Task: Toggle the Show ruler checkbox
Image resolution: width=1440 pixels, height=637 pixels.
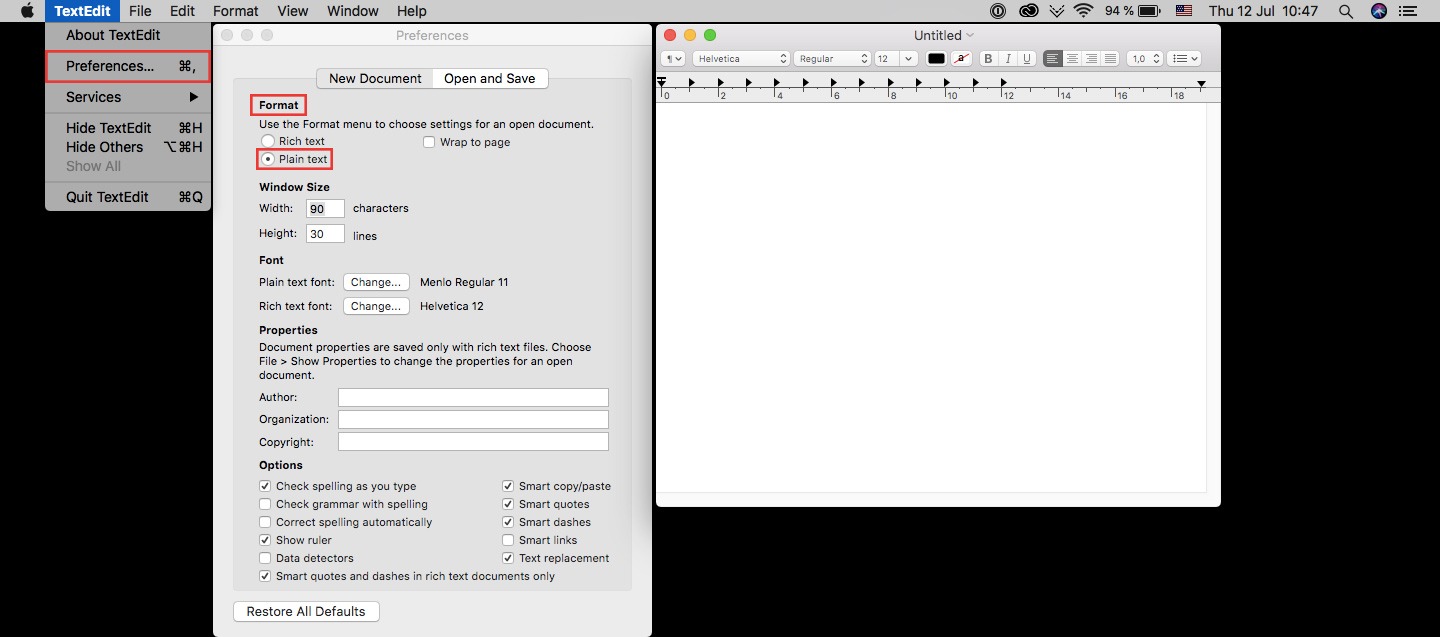Action: [265, 540]
